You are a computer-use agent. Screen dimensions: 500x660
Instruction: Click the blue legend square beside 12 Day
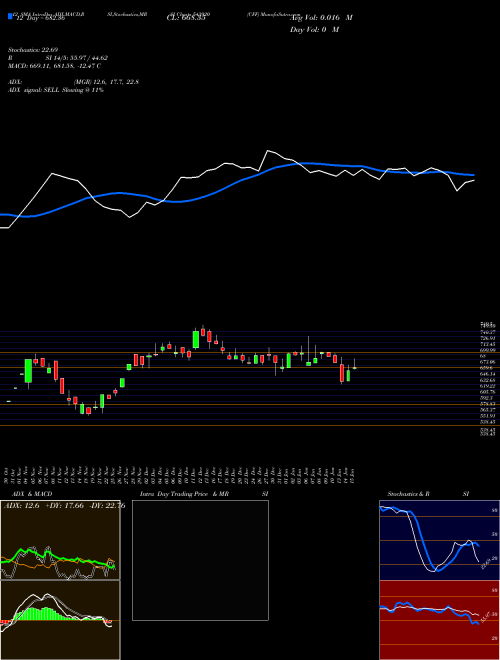[11, 16]
